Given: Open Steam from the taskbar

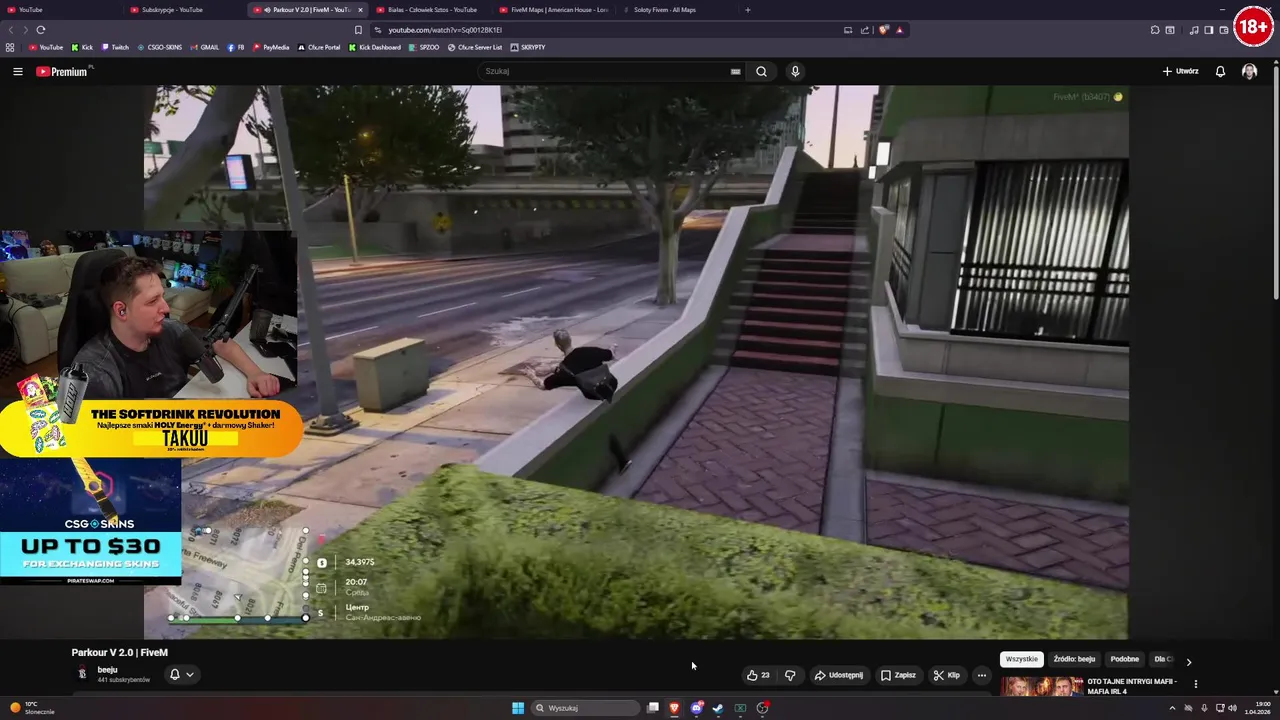Looking at the screenshot, I should tap(718, 708).
